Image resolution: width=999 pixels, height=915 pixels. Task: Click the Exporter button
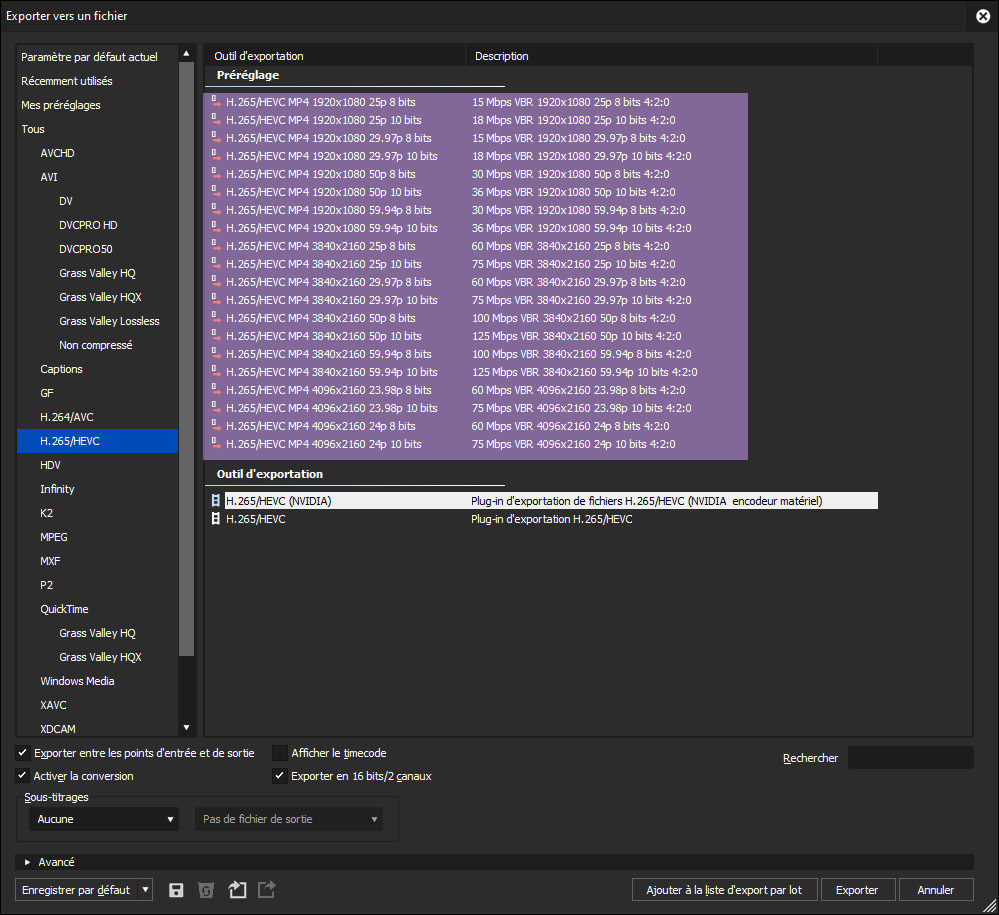click(x=857, y=890)
